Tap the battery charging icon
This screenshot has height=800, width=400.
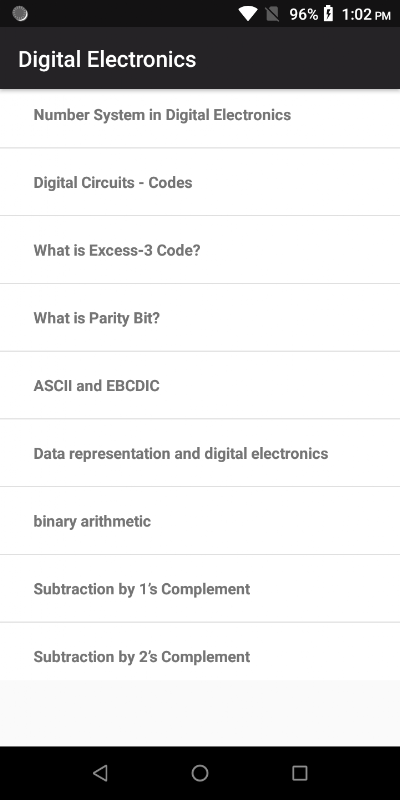pyautogui.click(x=329, y=14)
